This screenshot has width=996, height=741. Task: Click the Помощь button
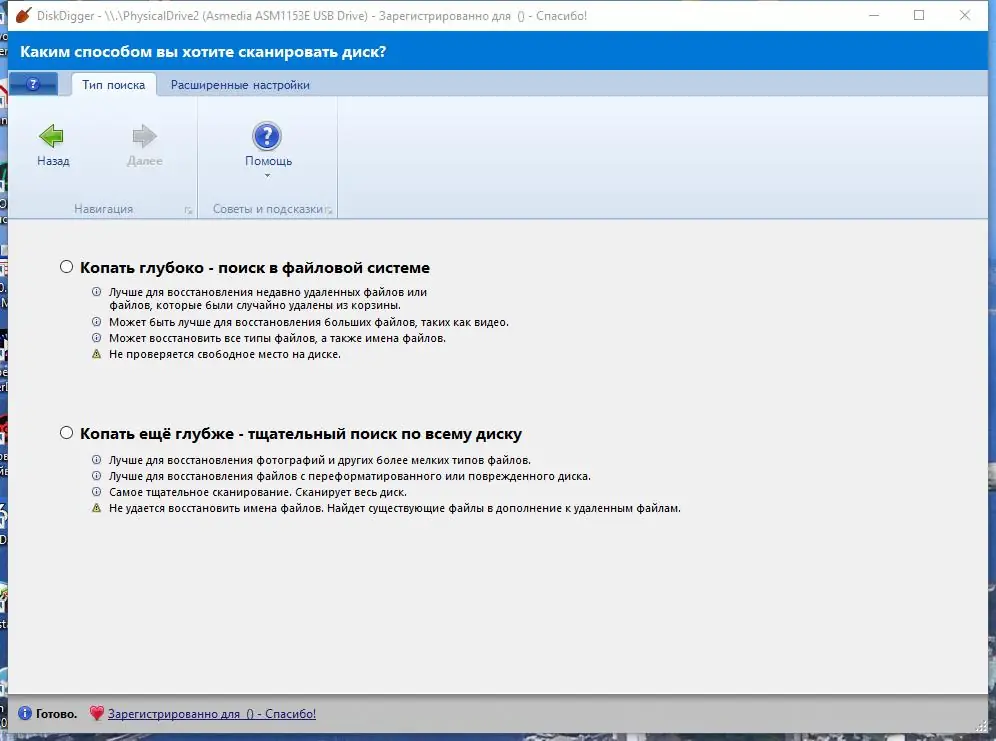click(x=268, y=145)
